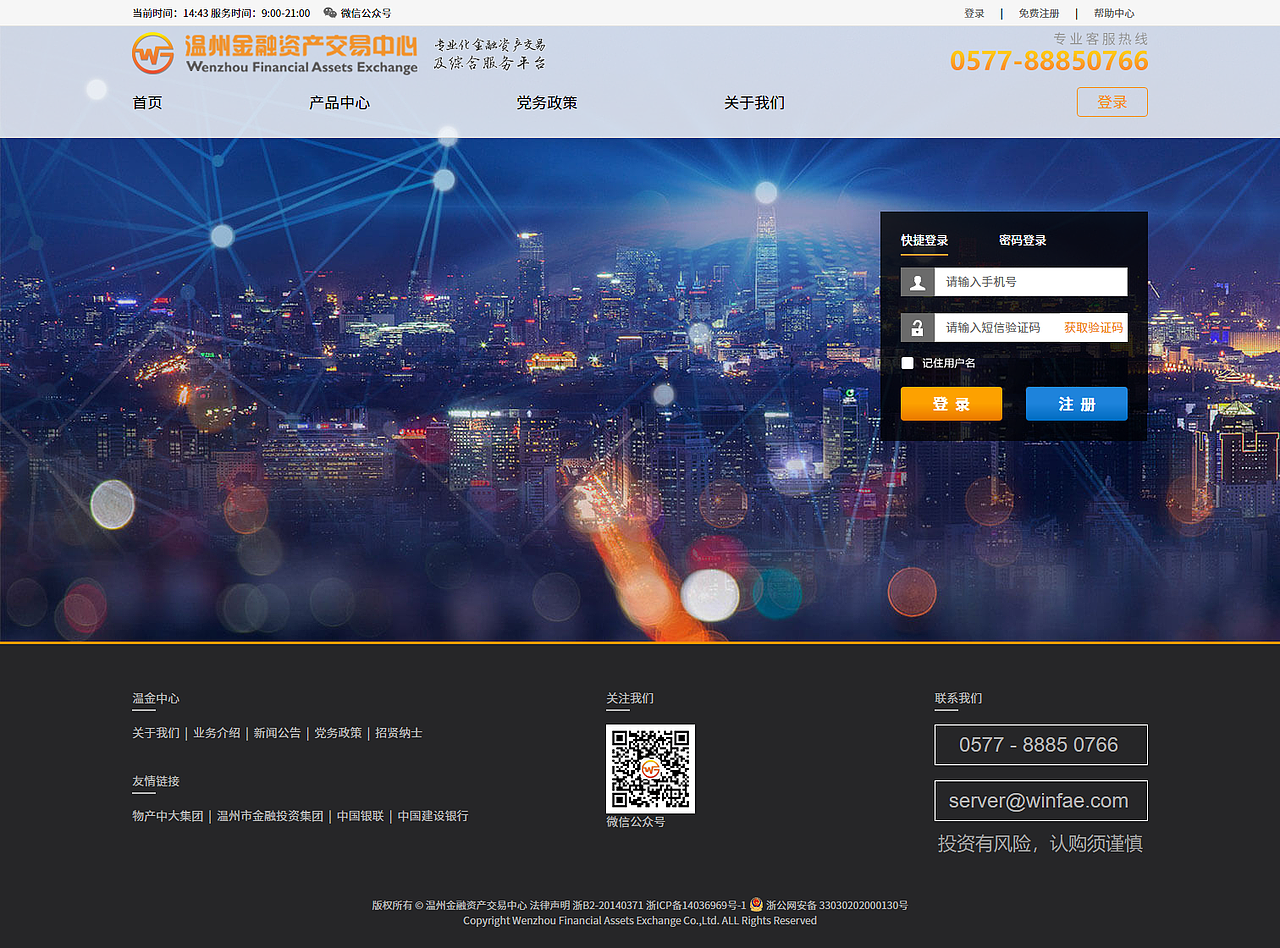Click the police badge icon near 浙公网安备
The height and width of the screenshot is (948, 1280).
point(757,905)
